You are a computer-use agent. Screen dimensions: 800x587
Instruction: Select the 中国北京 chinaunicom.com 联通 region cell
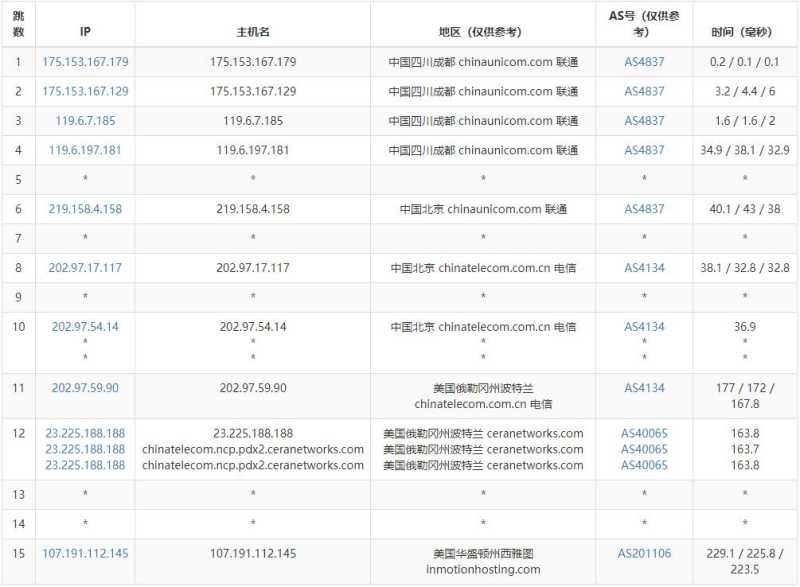click(483, 209)
